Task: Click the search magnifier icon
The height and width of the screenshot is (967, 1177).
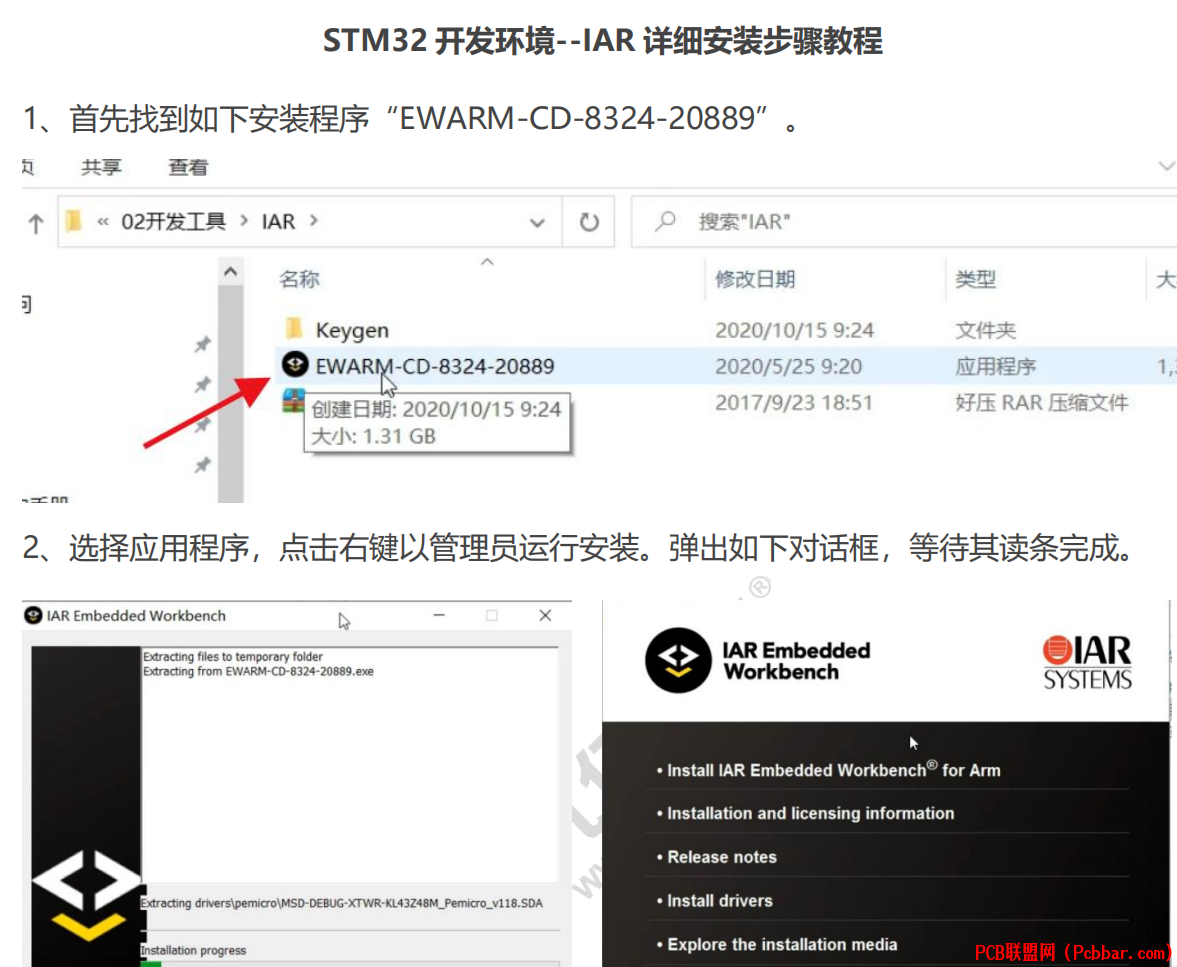Action: 664,221
